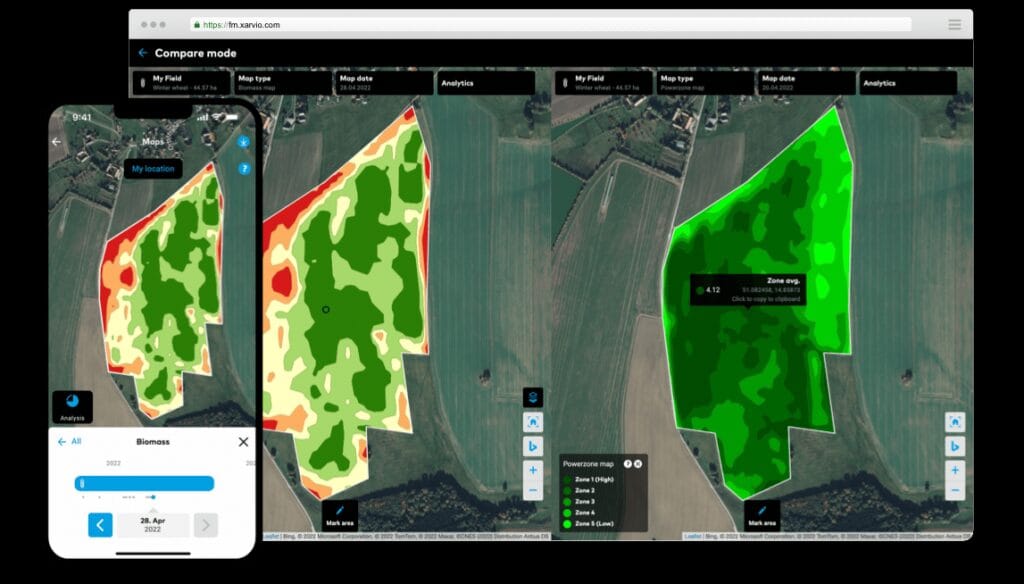This screenshot has width=1024, height=584.
Task: Click All to go back from Biomass view
Action: [70, 442]
